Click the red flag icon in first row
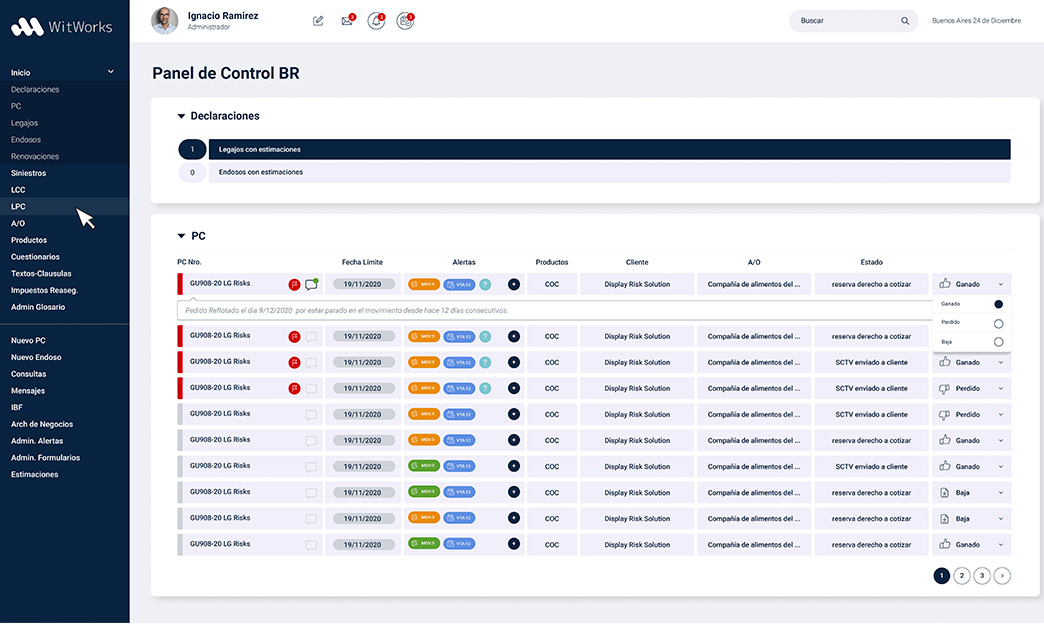Viewport: 1044px width, 624px height. [295, 284]
